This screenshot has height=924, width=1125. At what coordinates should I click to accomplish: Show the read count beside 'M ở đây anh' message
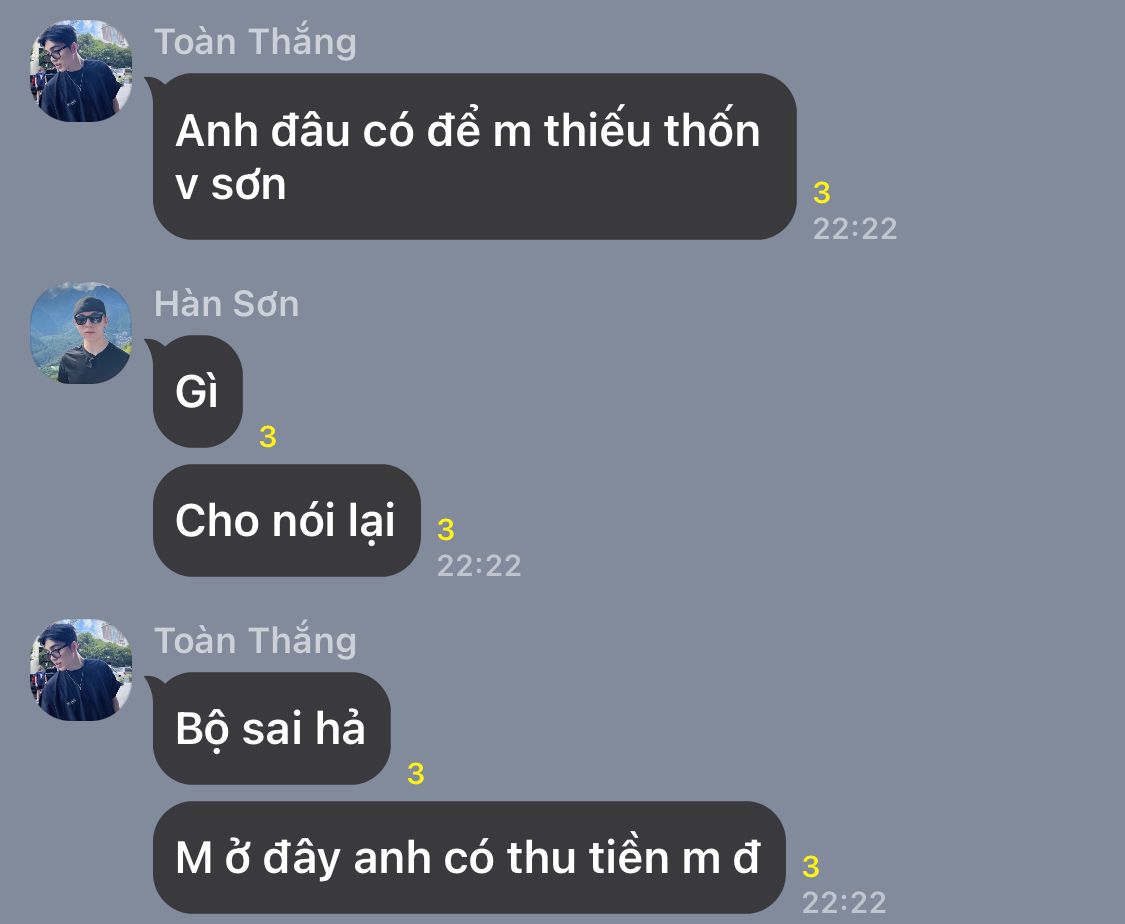tap(811, 867)
